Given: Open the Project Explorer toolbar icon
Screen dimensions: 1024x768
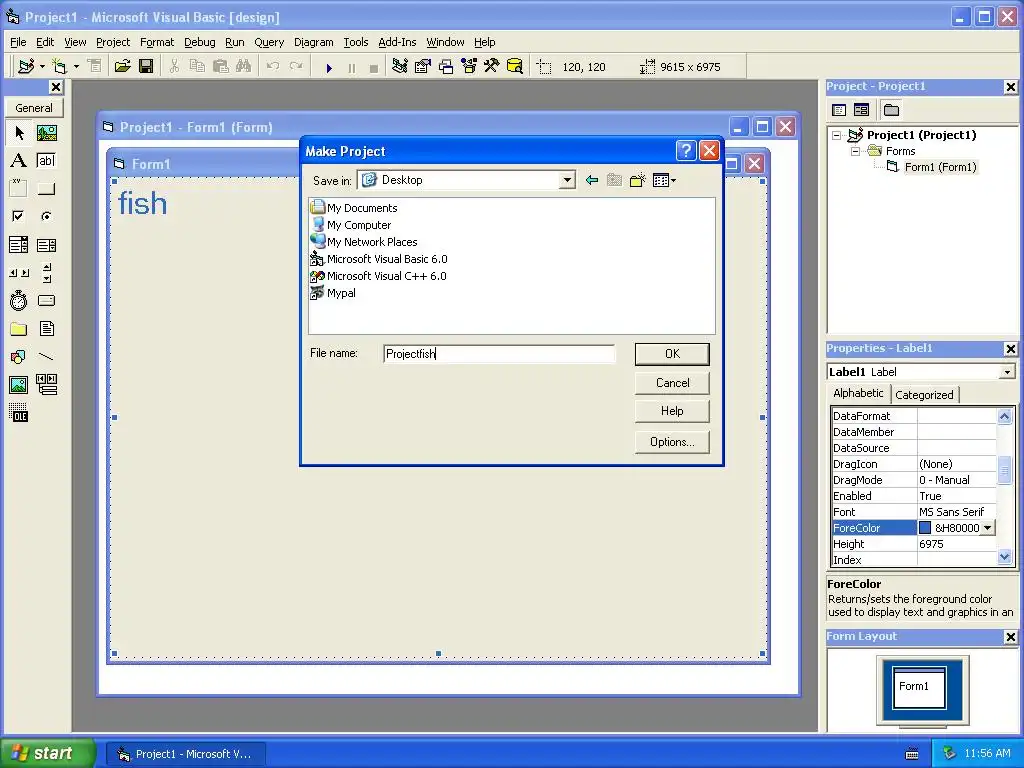Looking at the screenshot, I should pos(400,67).
